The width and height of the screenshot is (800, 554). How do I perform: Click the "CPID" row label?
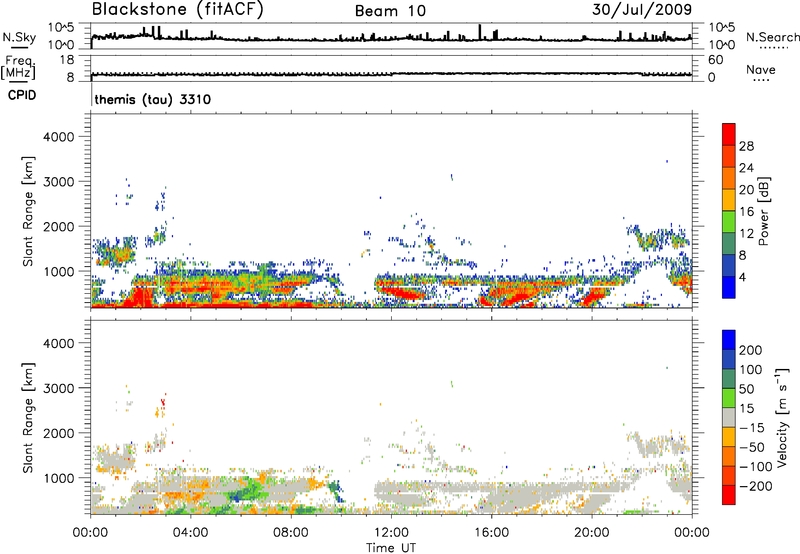pyautogui.click(x=22, y=95)
